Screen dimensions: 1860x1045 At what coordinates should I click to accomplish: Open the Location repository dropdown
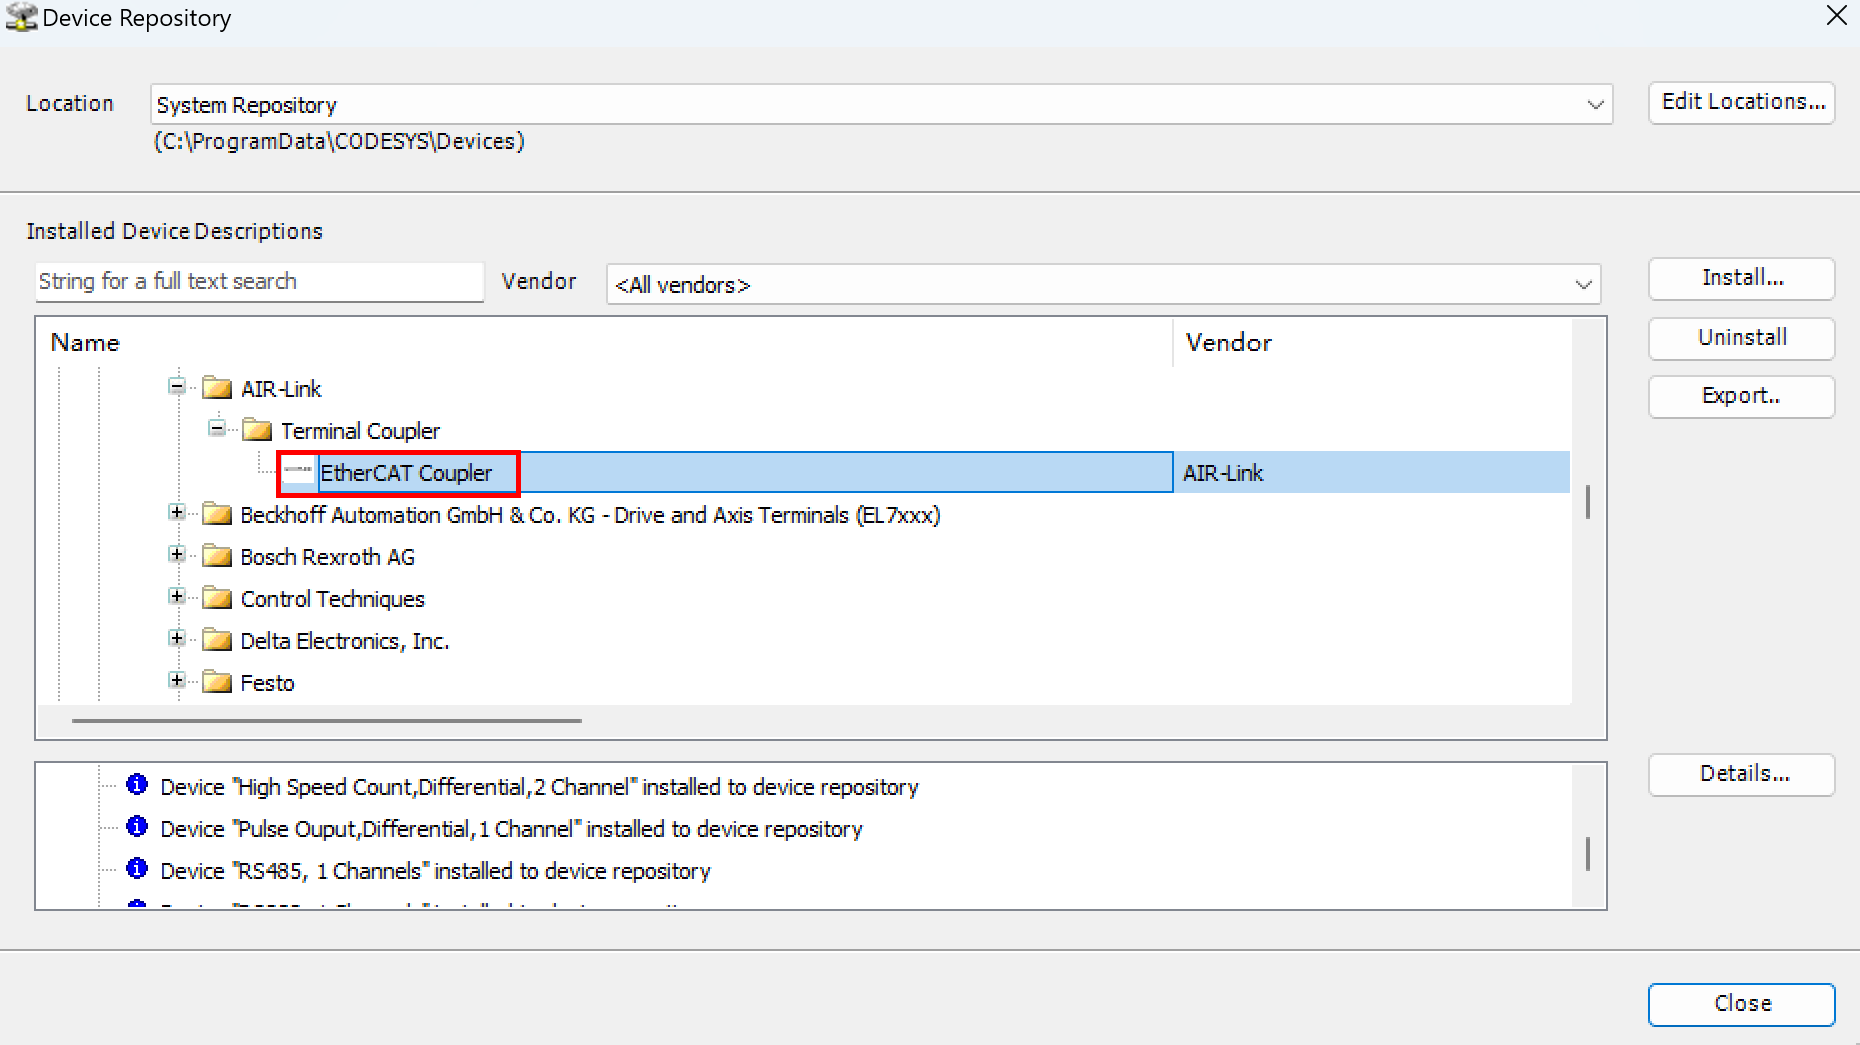coord(1594,105)
